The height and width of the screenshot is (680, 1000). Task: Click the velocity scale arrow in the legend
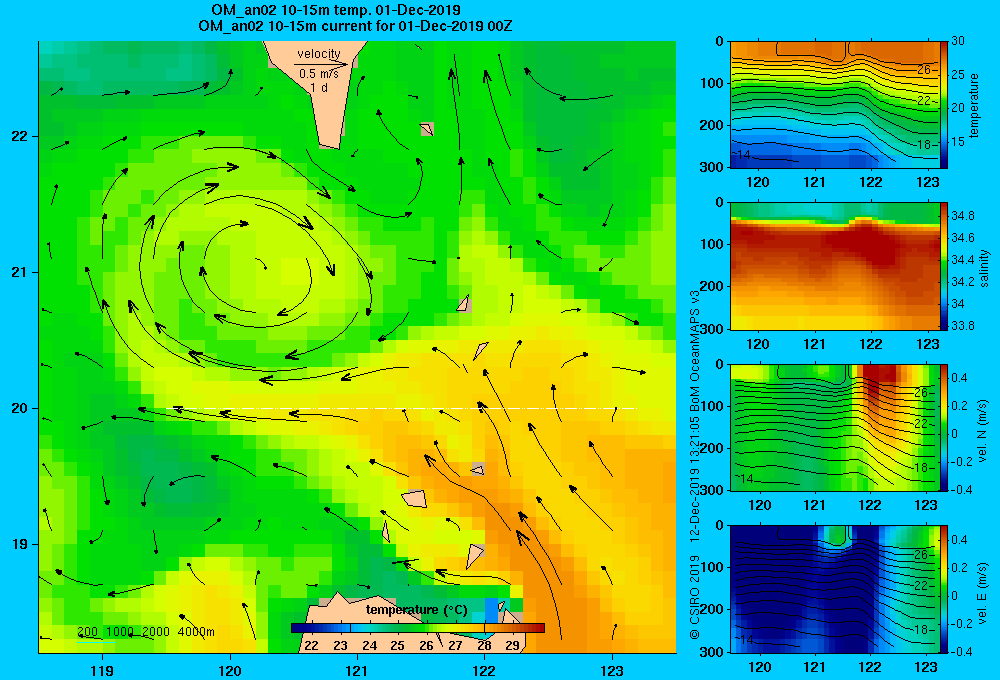pos(321,64)
